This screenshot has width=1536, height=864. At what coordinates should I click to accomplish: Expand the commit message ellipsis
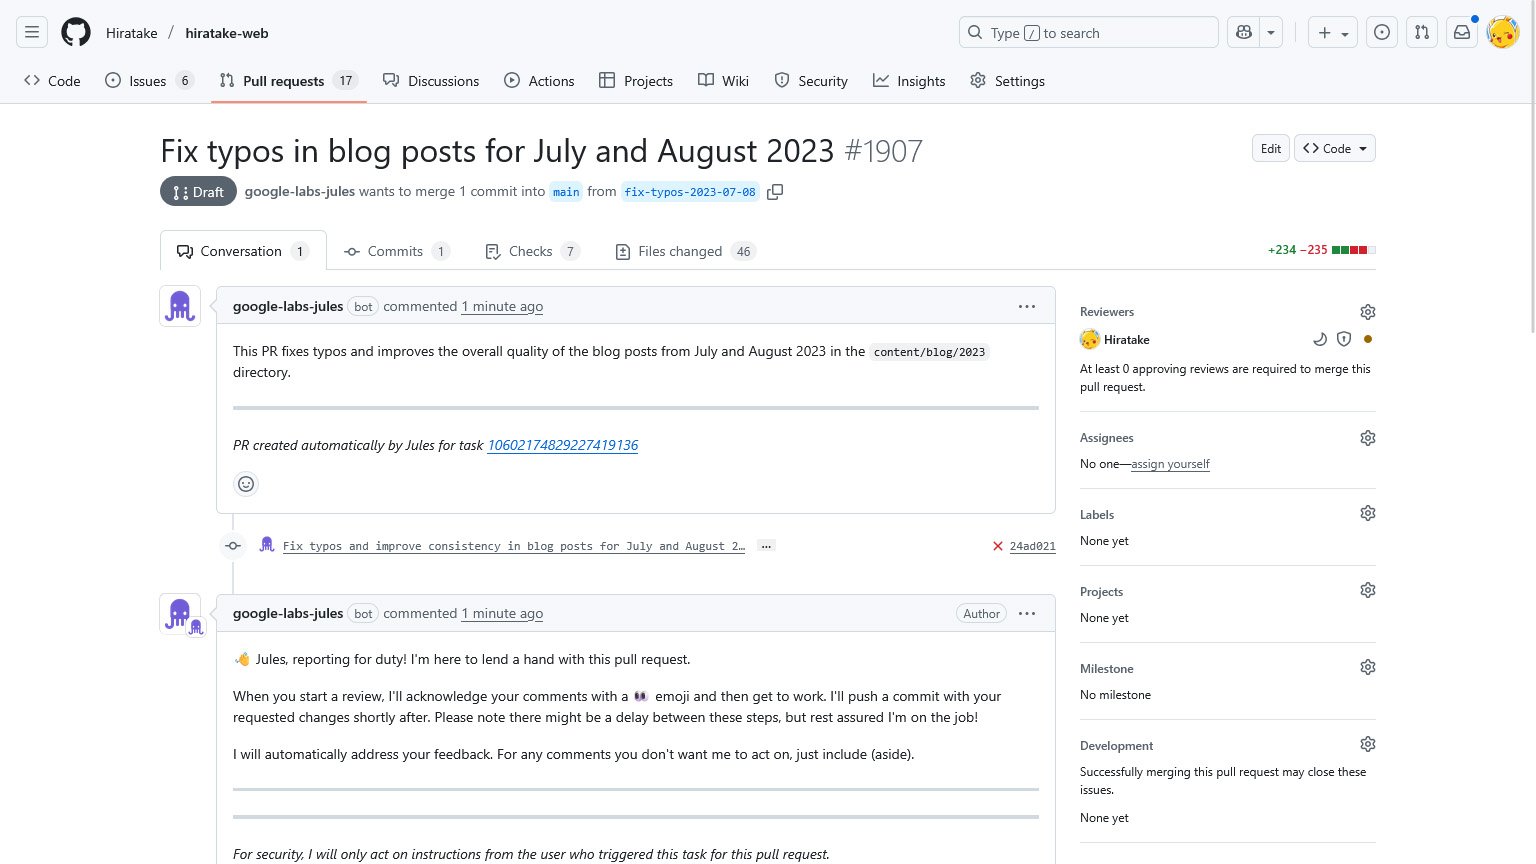[766, 546]
